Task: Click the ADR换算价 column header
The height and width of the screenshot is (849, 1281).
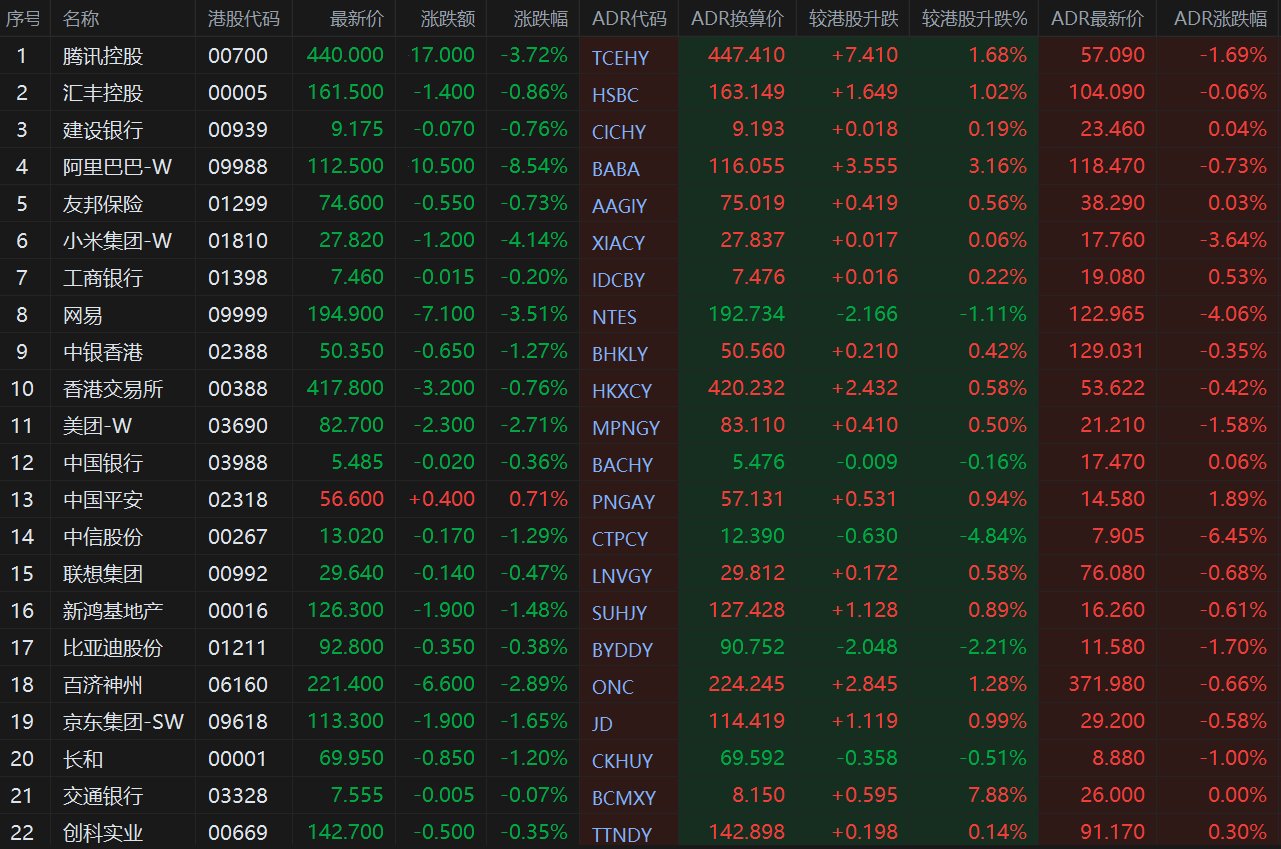Action: click(737, 19)
